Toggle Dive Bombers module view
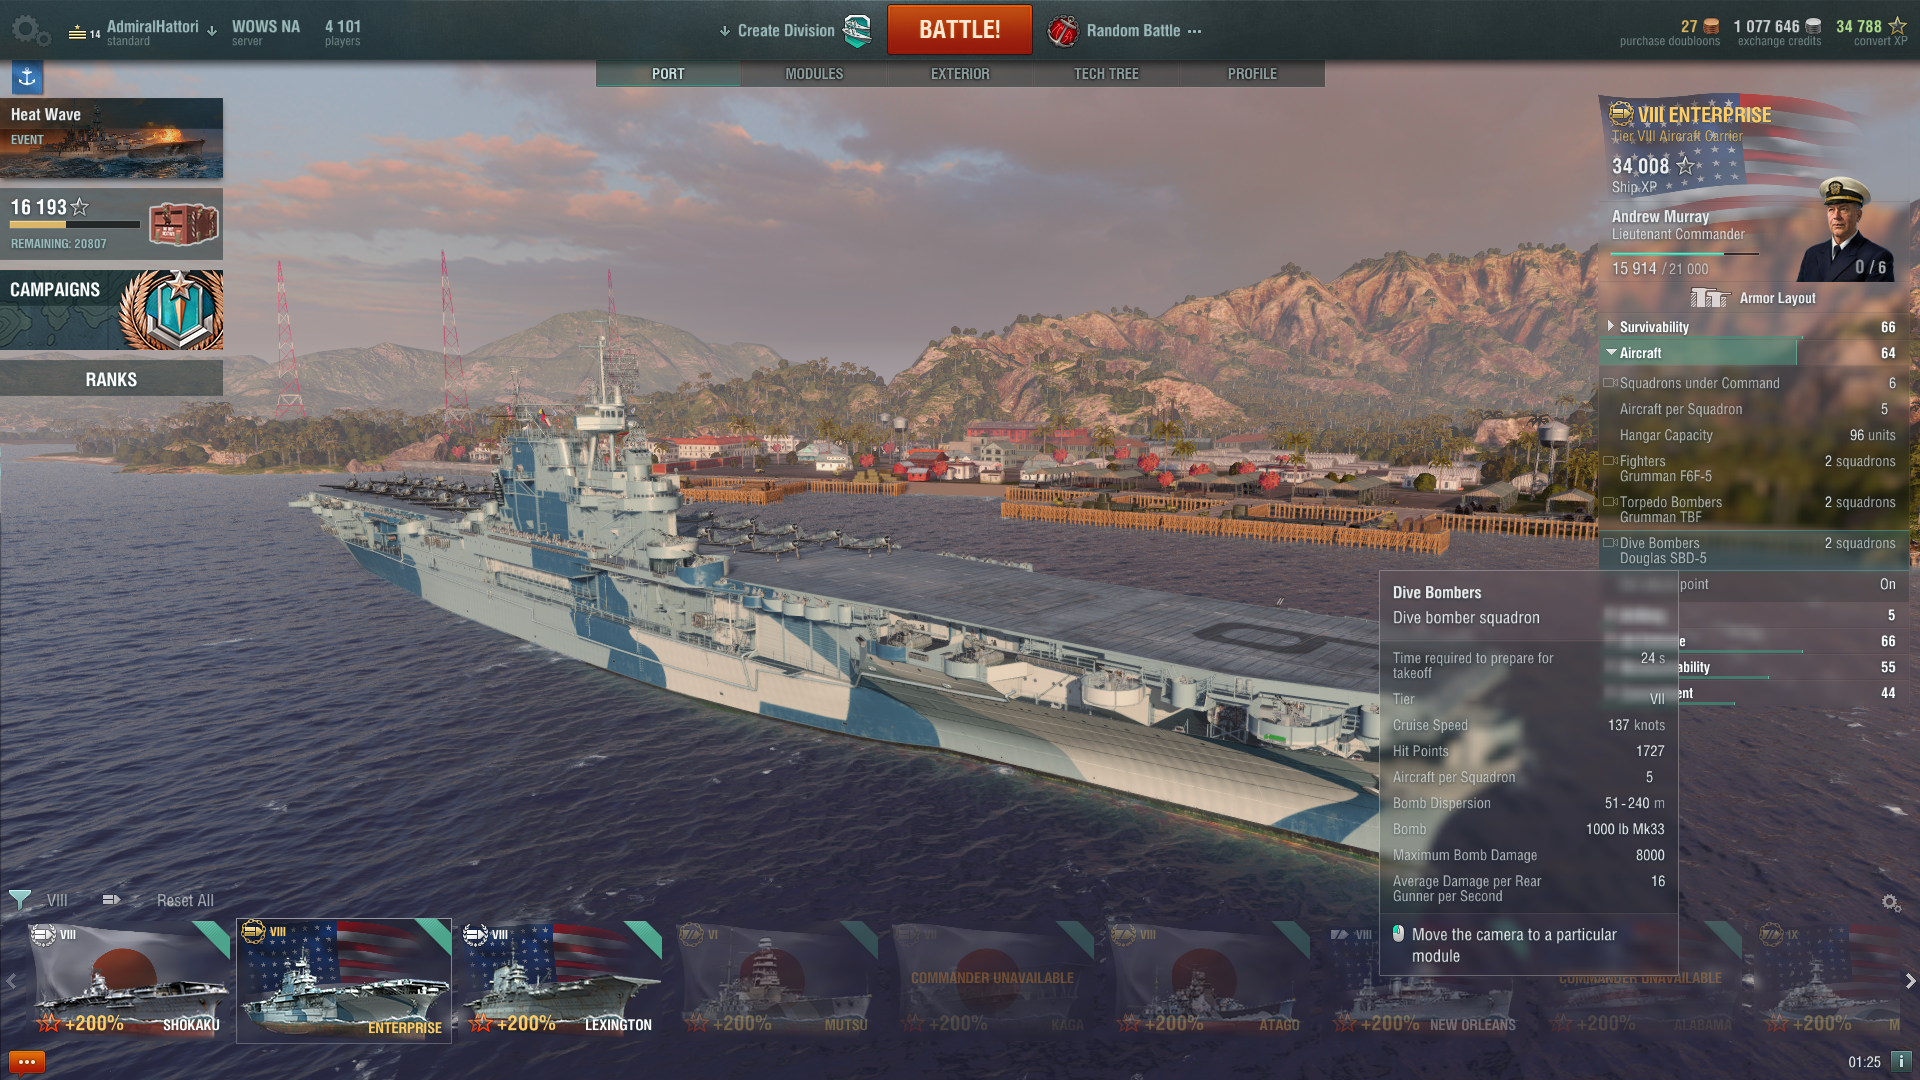Image resolution: width=1920 pixels, height=1080 pixels. (x=1610, y=543)
